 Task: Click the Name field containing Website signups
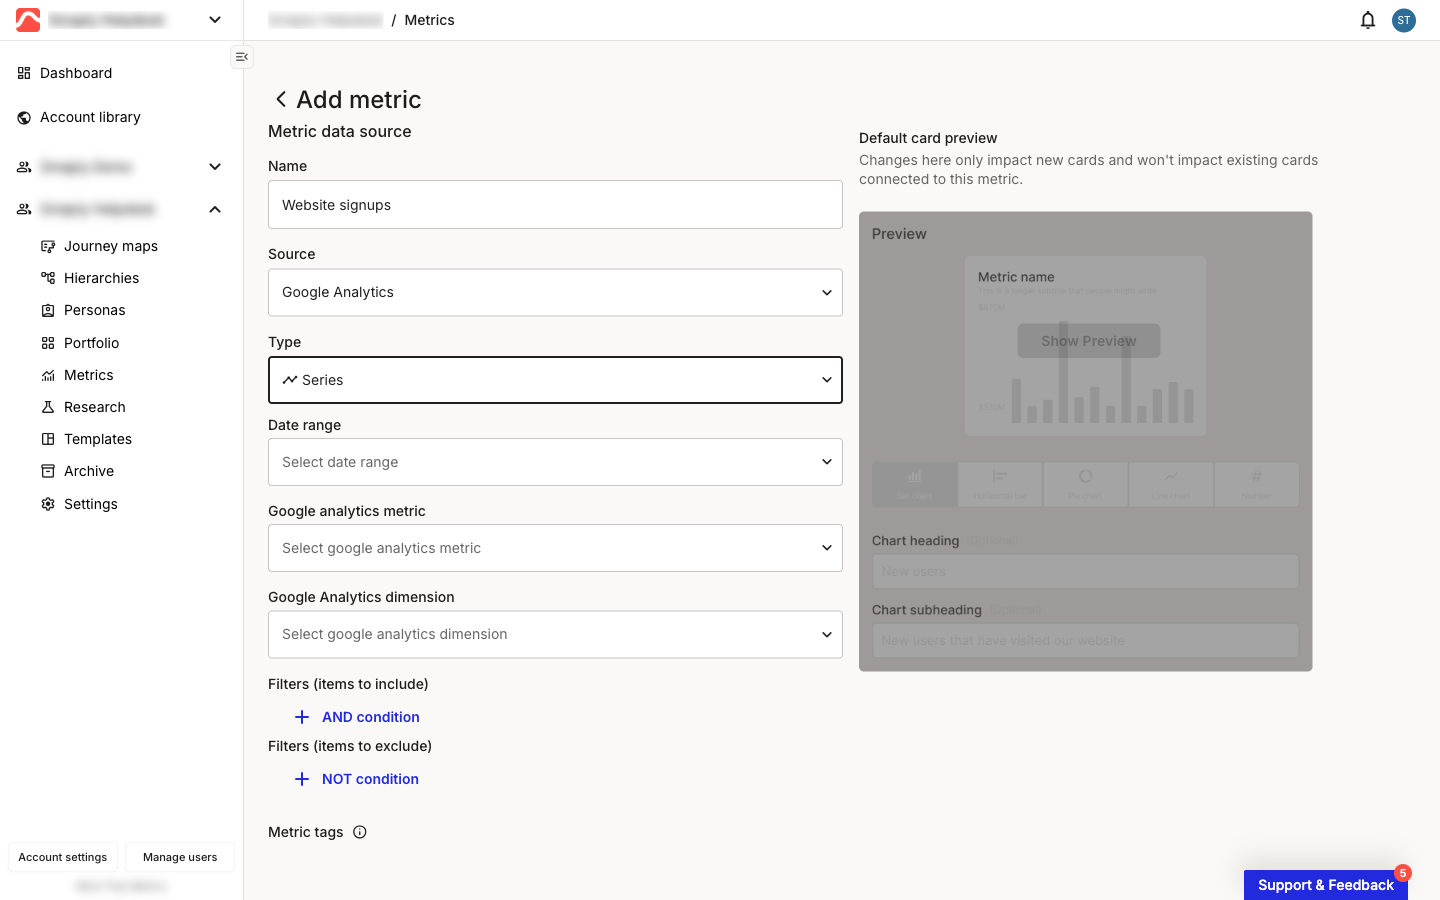(x=555, y=205)
